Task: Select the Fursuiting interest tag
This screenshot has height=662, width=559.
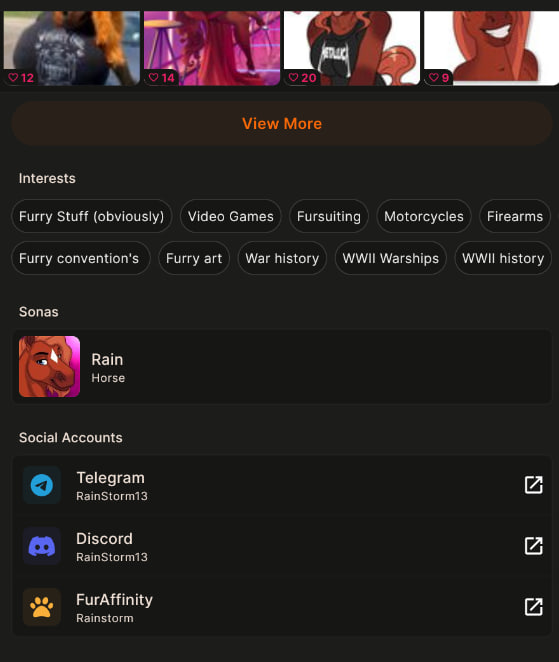Action: click(329, 216)
